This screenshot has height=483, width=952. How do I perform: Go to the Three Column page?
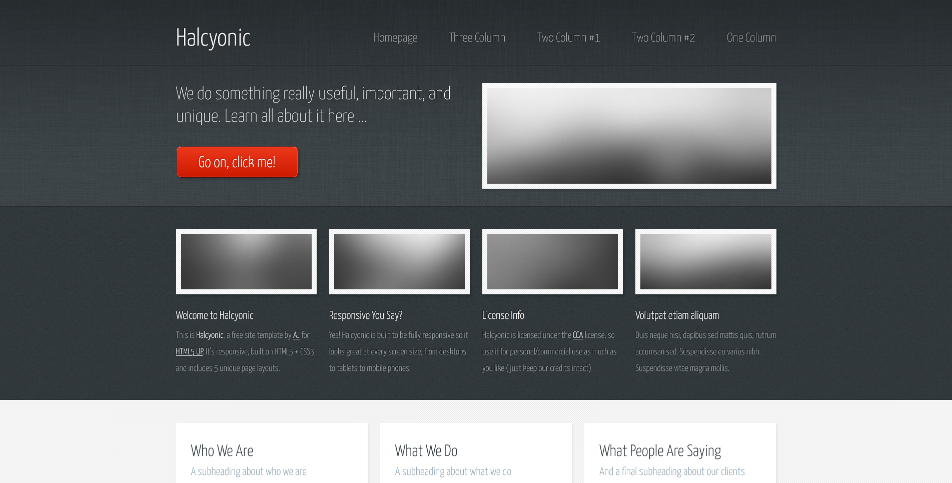click(477, 38)
